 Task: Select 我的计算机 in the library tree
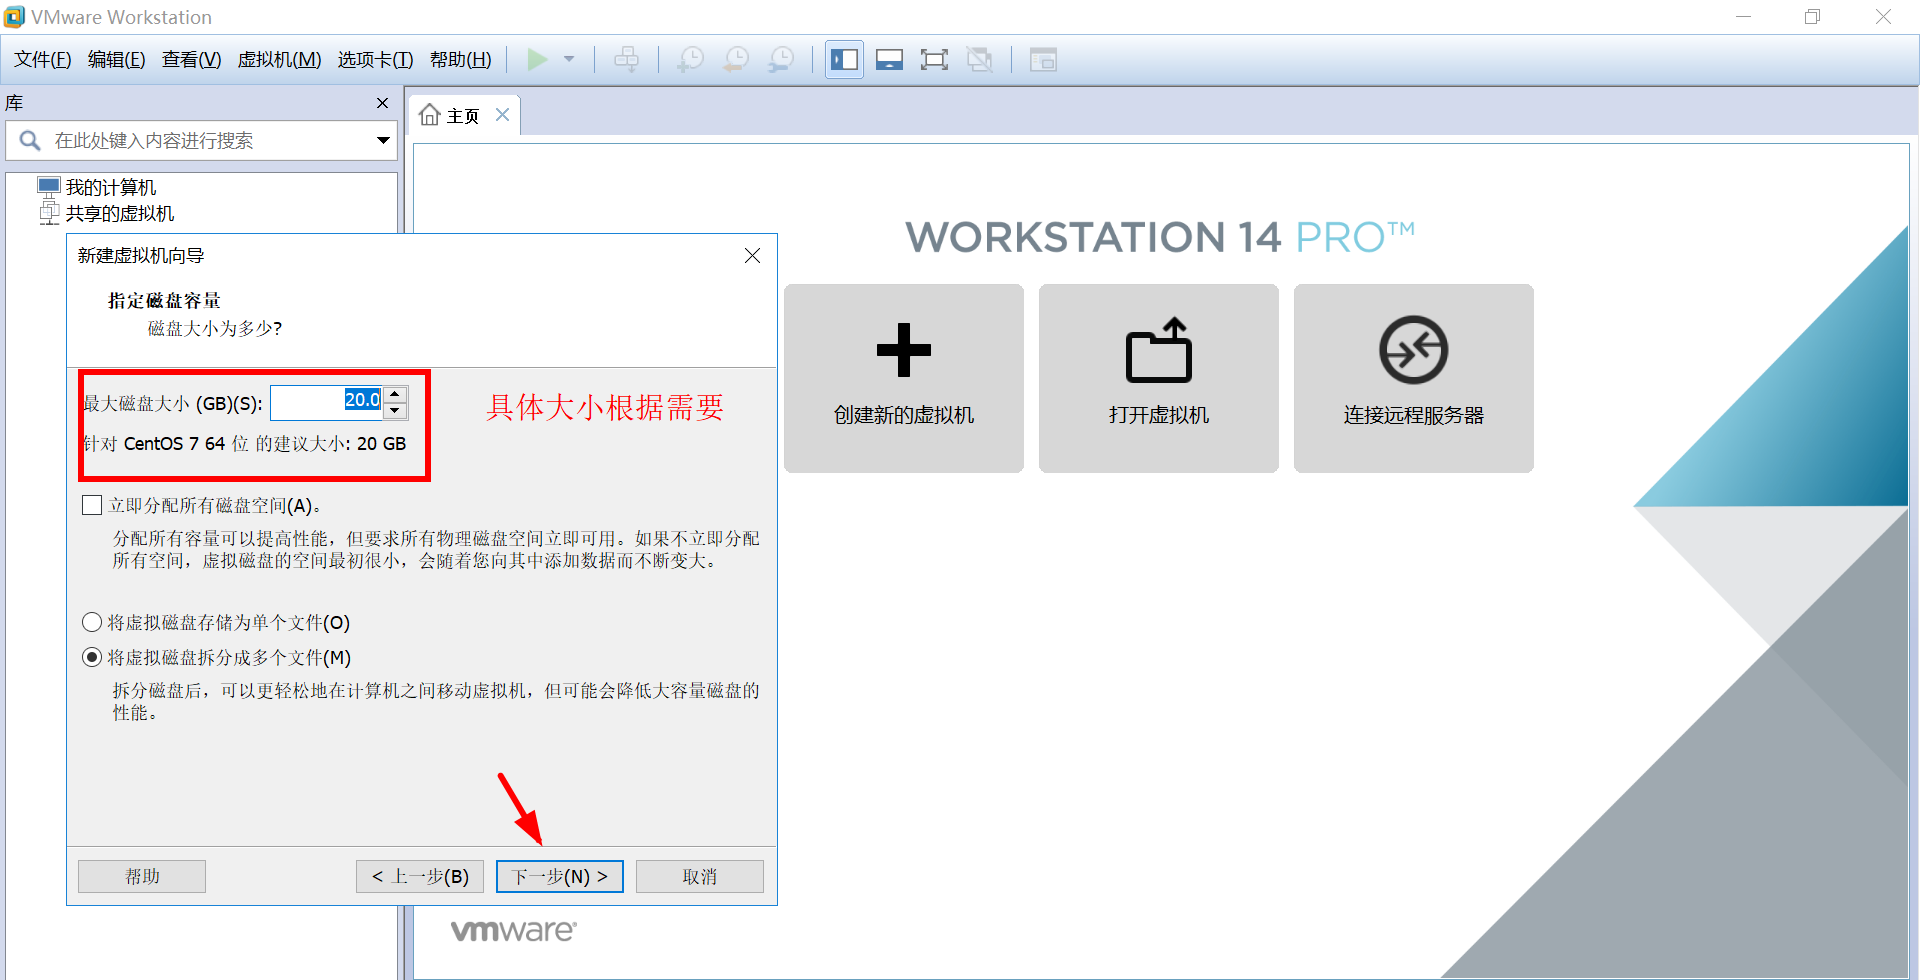click(x=111, y=187)
